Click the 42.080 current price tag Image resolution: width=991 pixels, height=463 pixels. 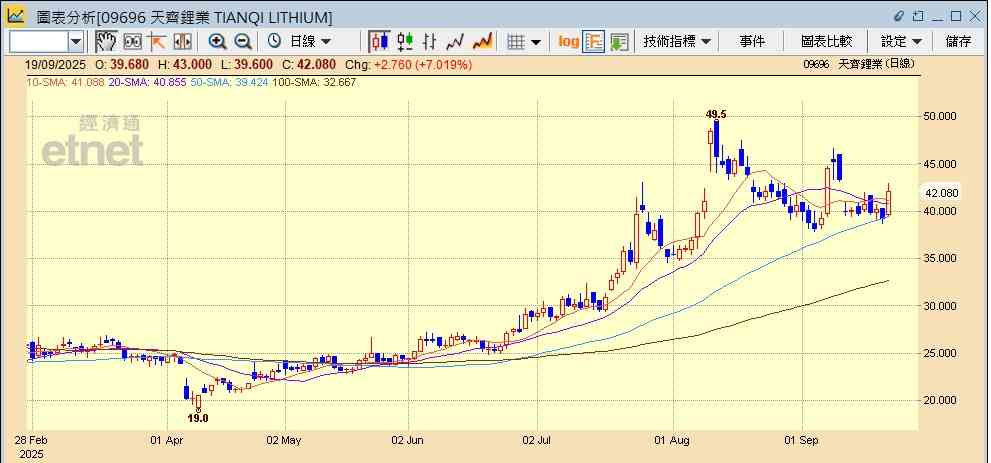click(x=941, y=193)
